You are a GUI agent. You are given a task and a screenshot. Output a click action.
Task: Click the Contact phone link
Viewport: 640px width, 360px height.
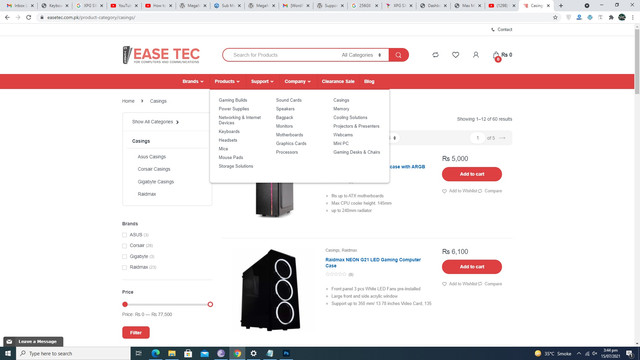click(x=502, y=29)
